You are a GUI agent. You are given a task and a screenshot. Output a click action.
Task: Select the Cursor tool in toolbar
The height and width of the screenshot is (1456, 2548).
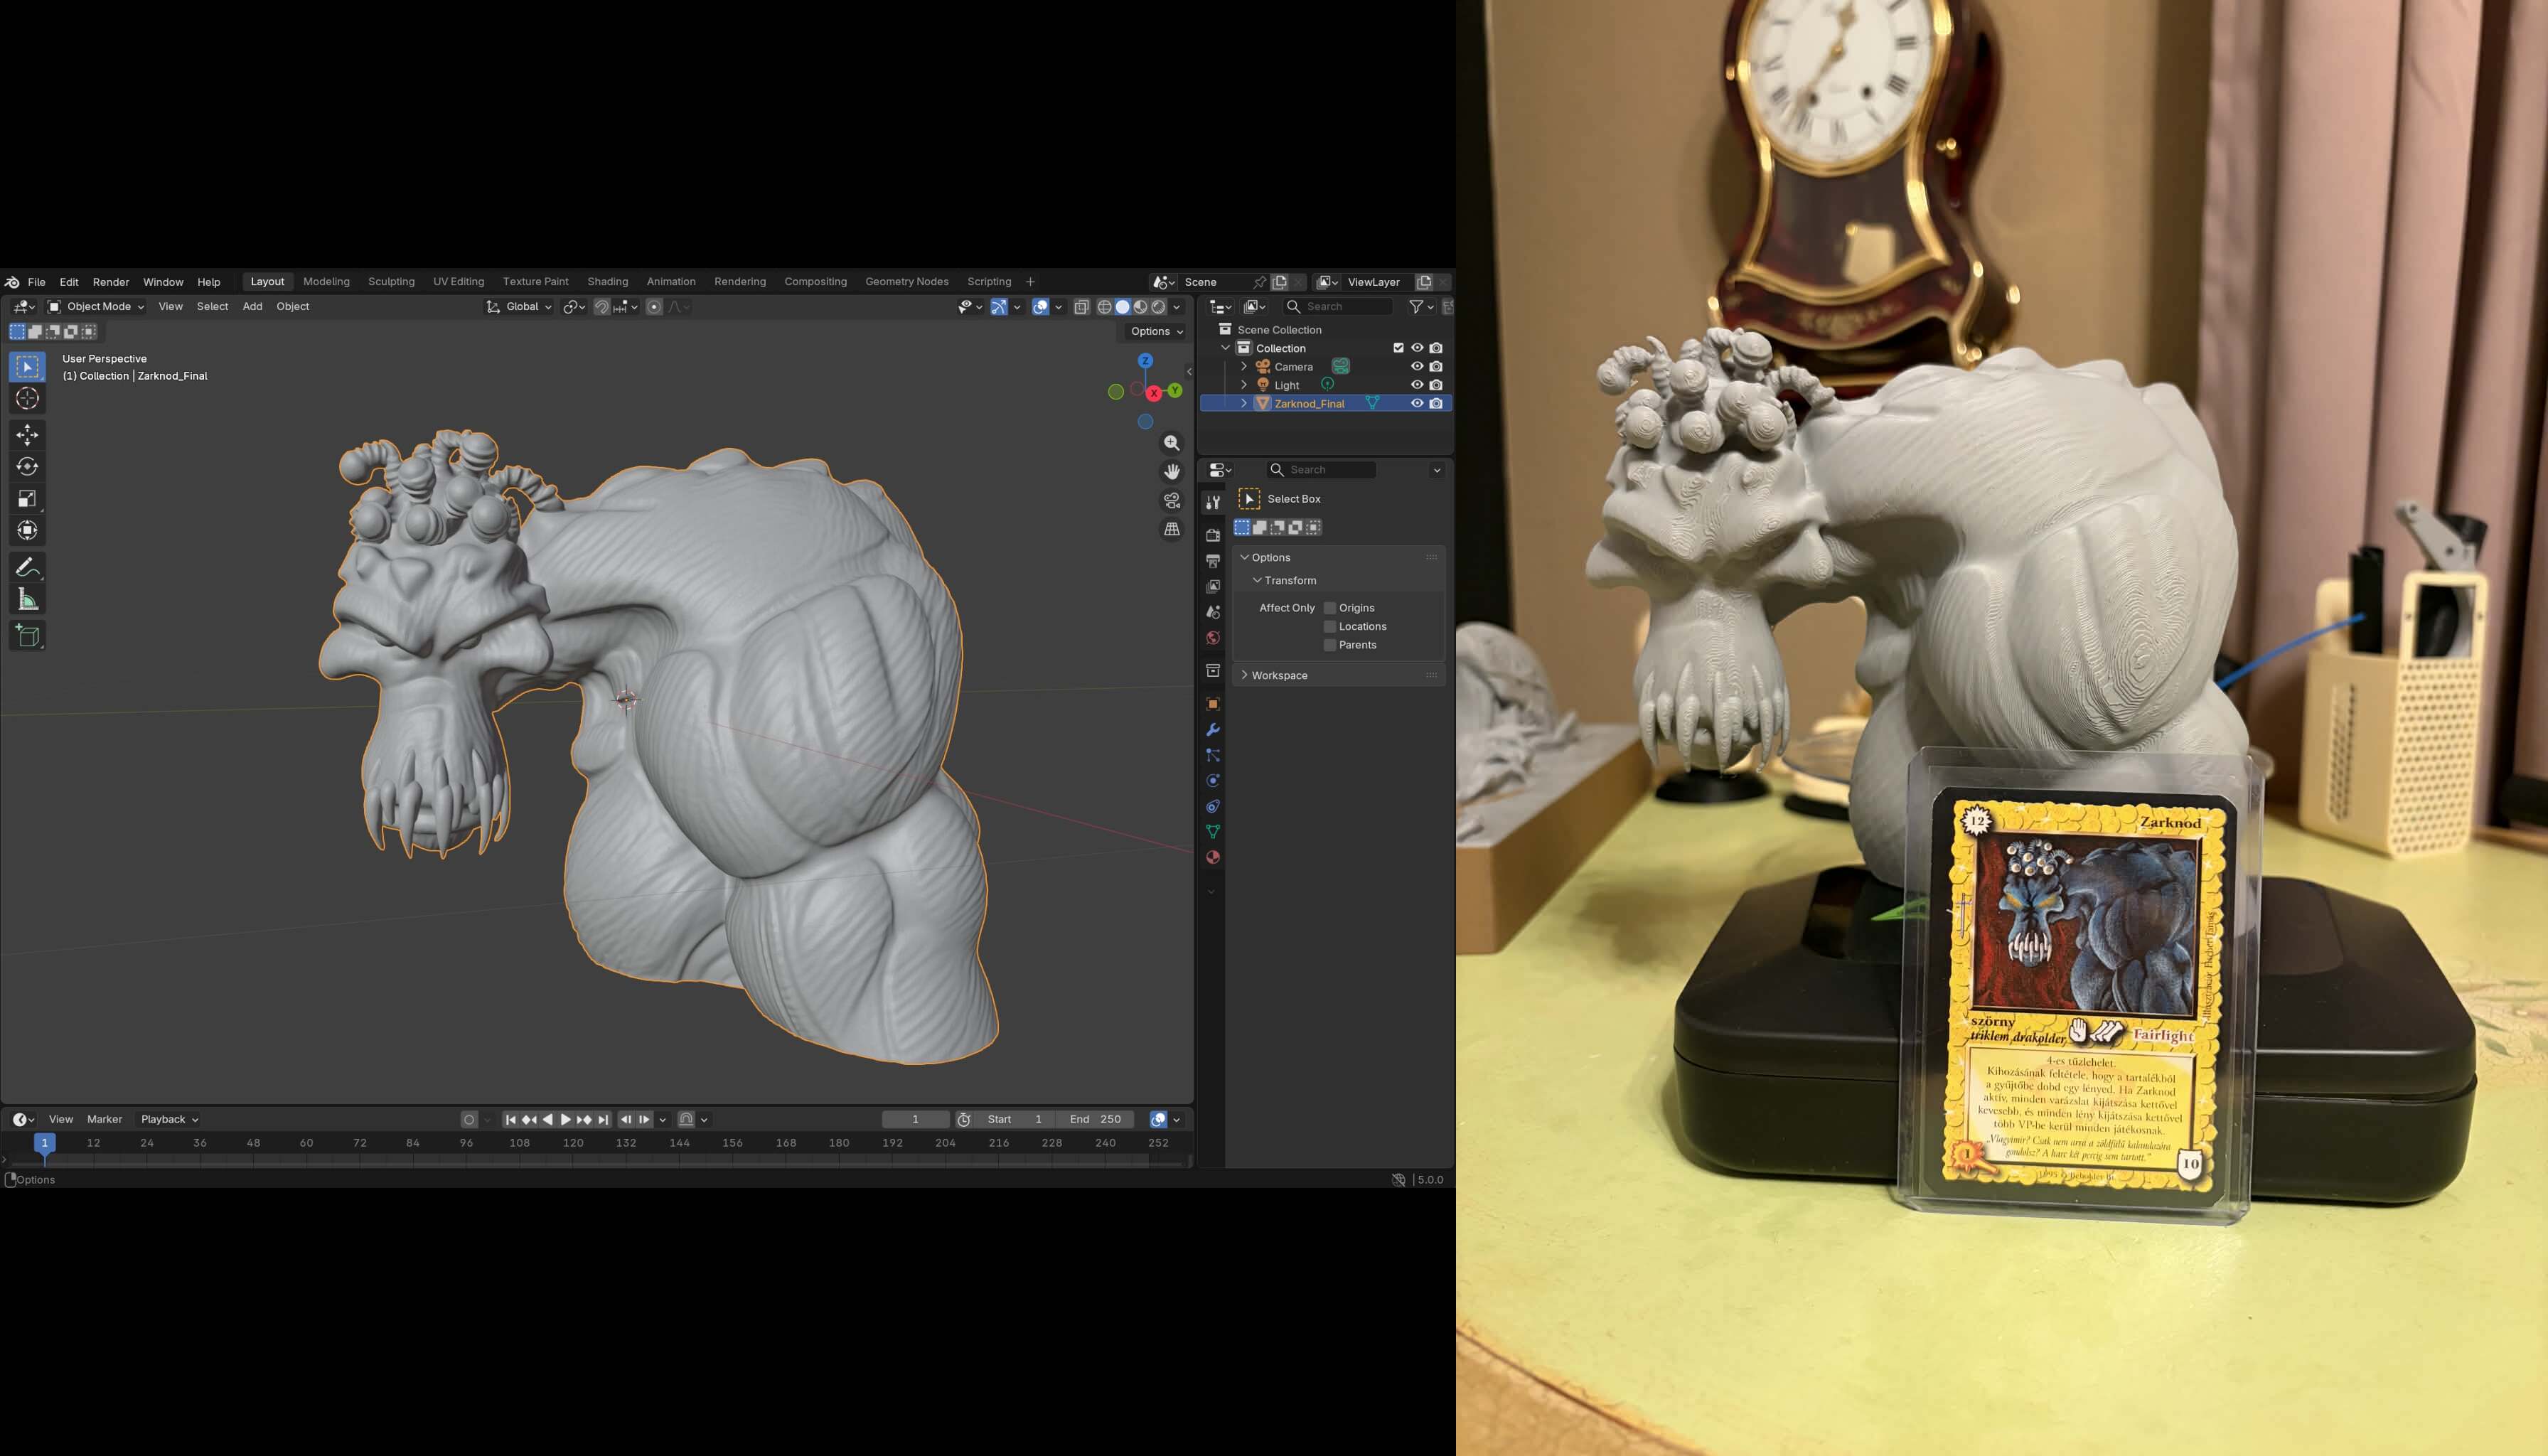click(x=27, y=399)
